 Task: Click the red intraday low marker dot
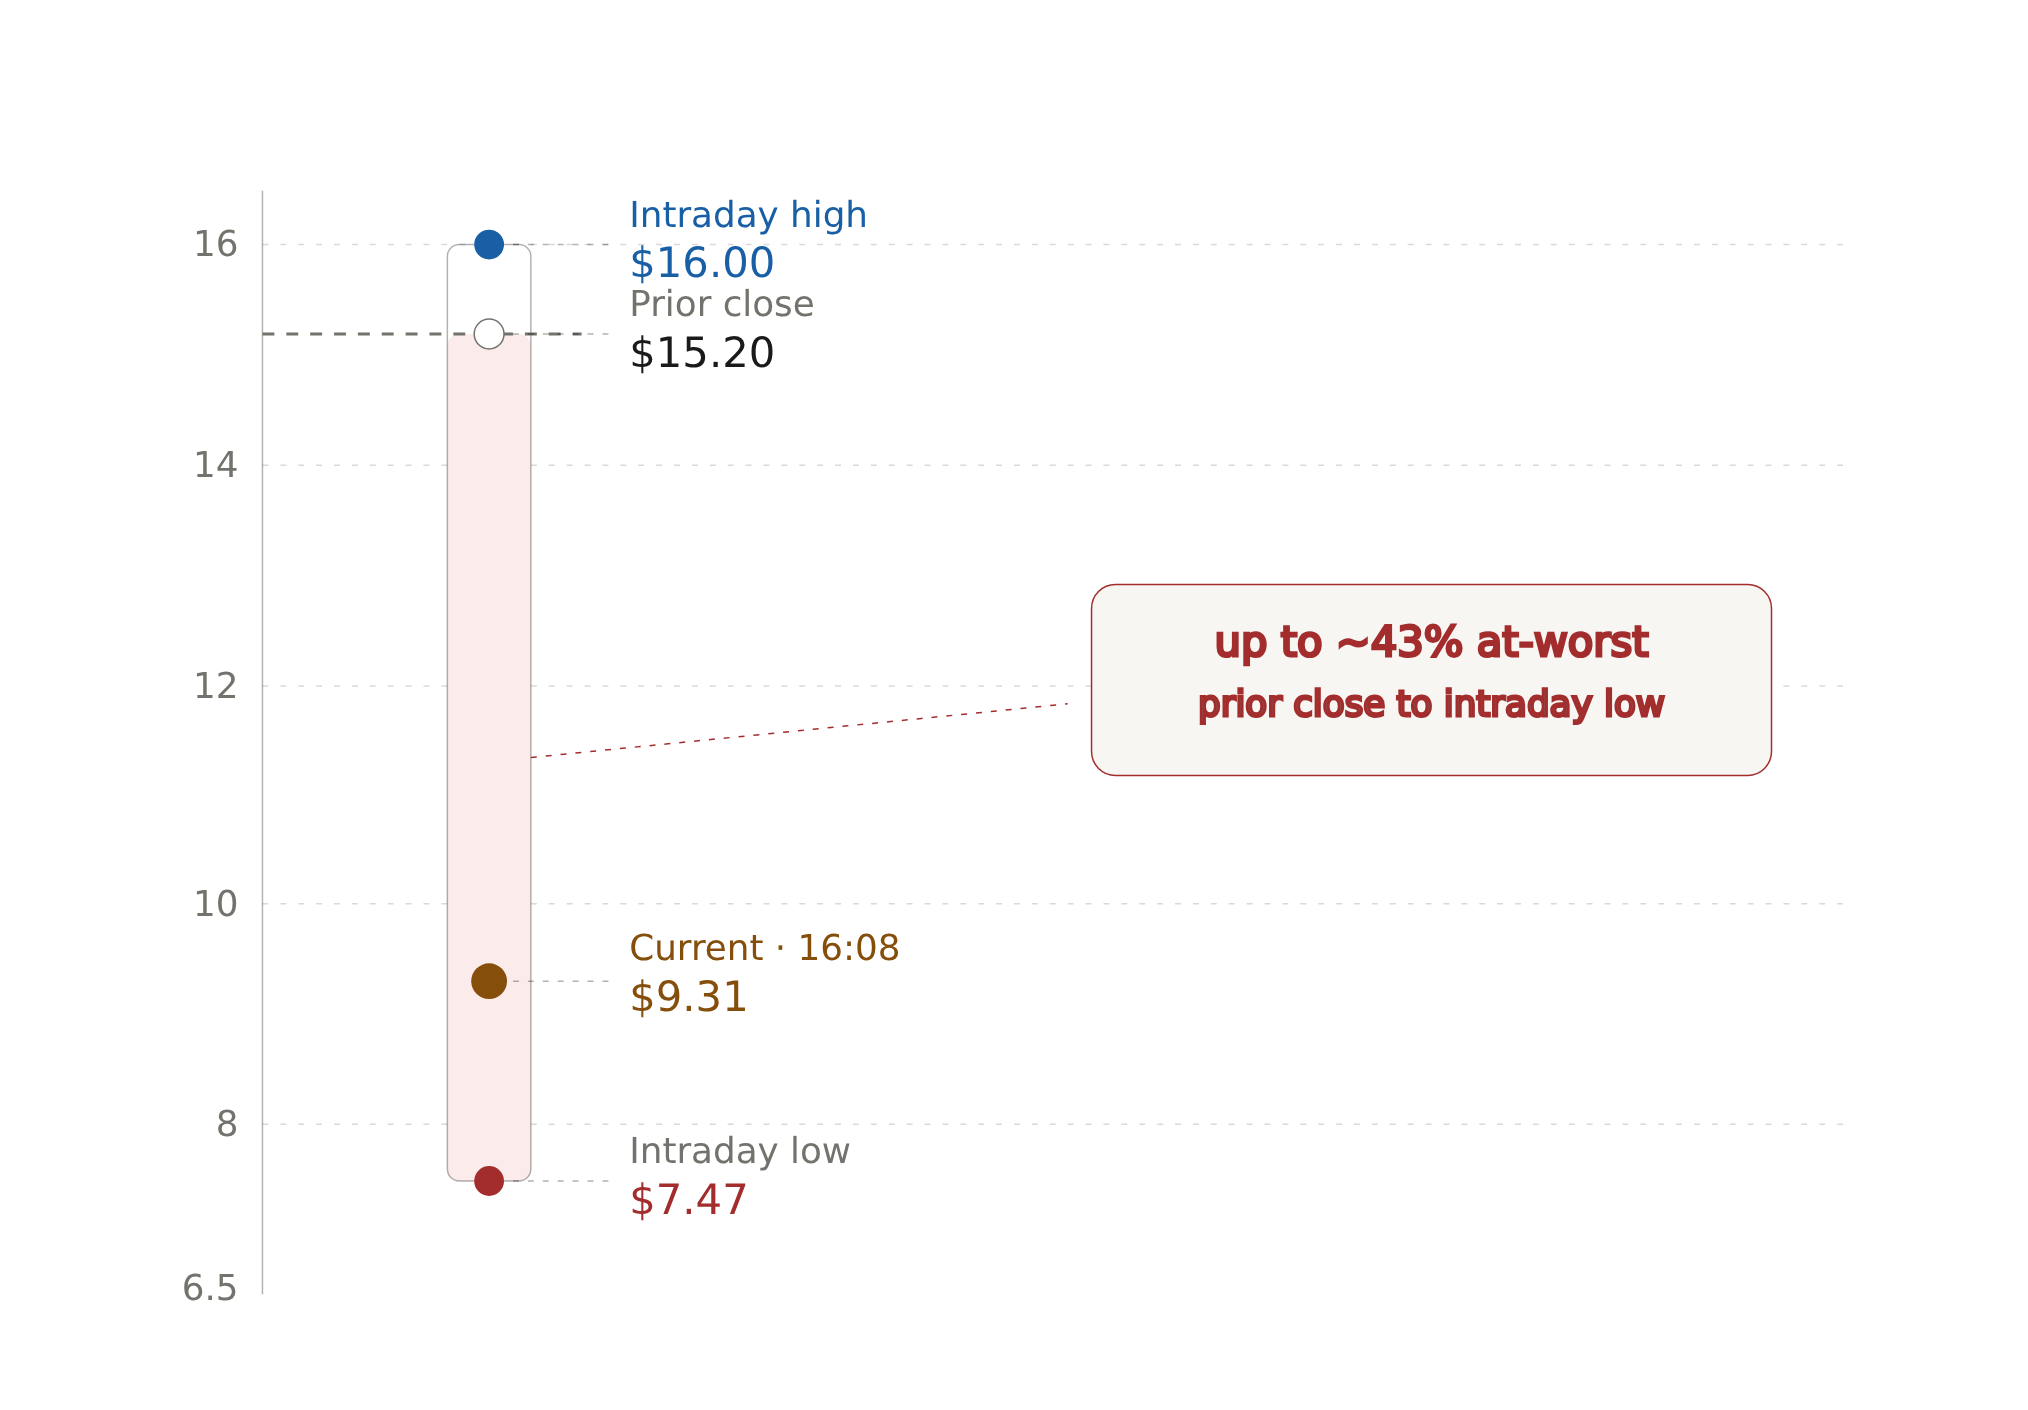pos(489,1181)
